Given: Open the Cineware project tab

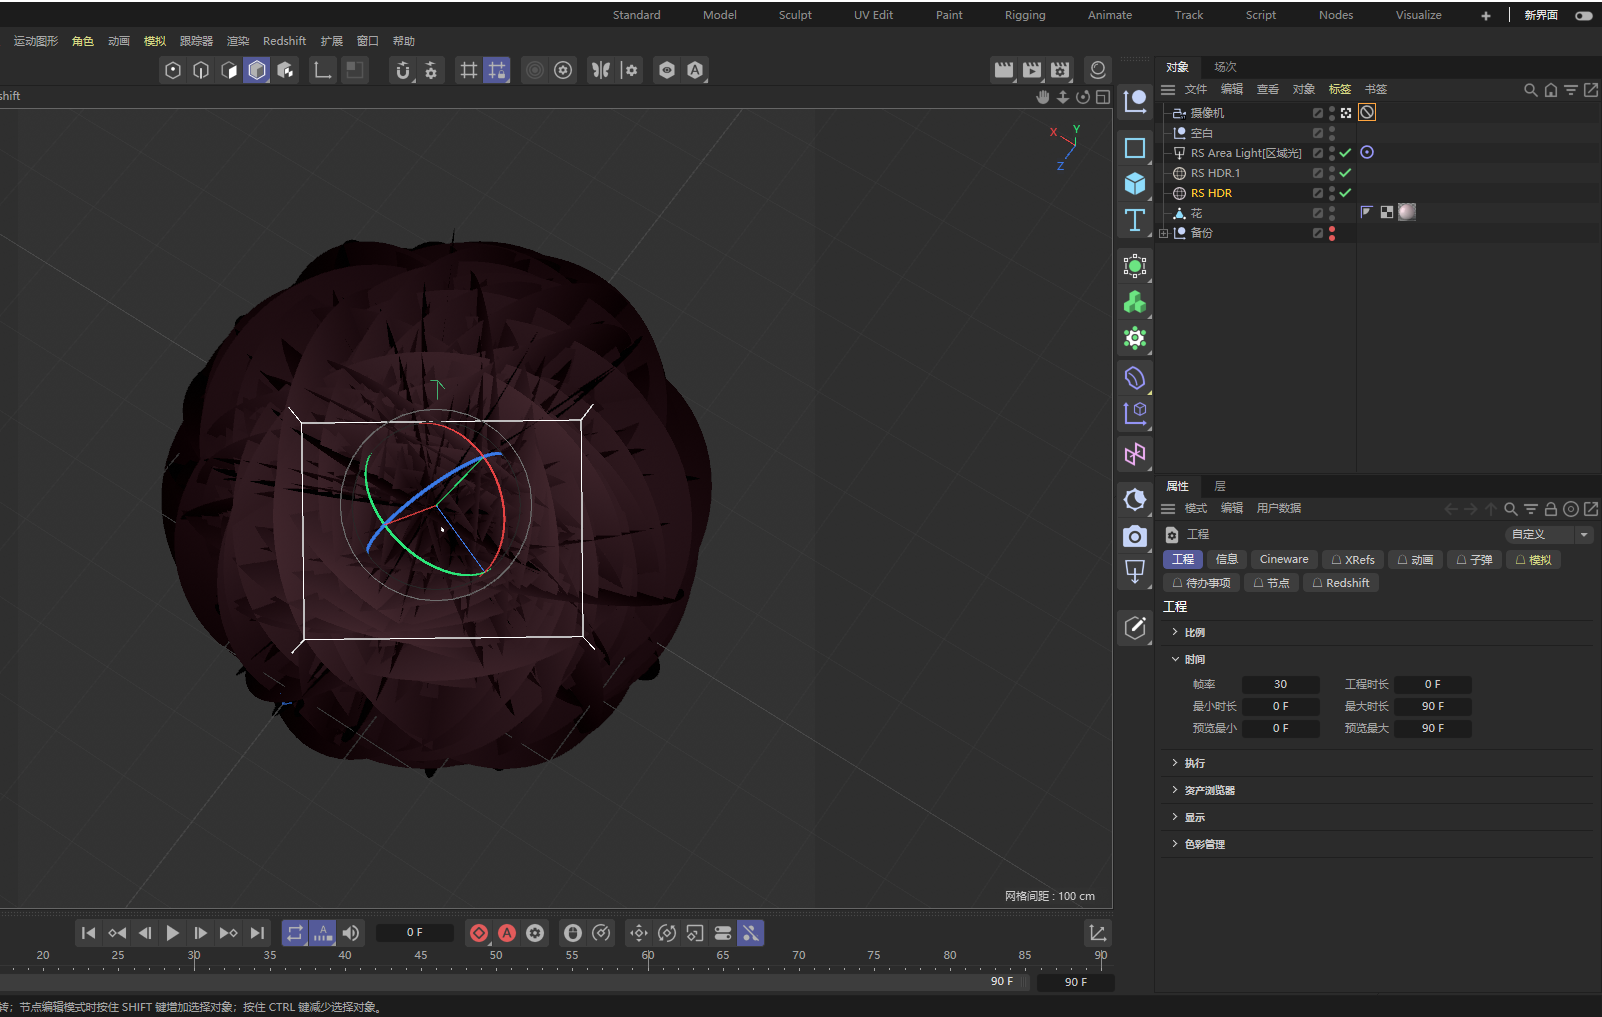Looking at the screenshot, I should [x=1284, y=560].
